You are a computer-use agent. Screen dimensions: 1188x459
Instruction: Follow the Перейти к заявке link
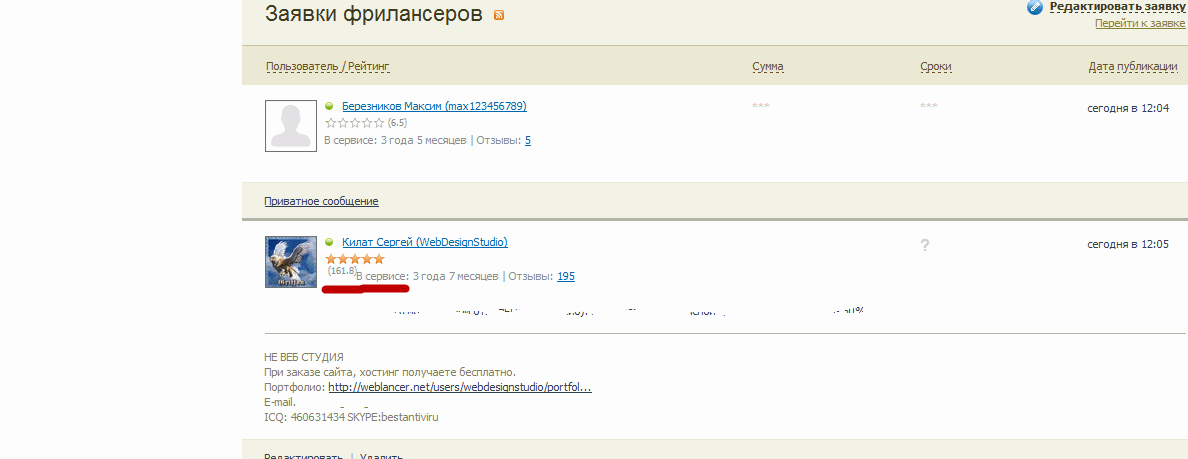(1141, 23)
